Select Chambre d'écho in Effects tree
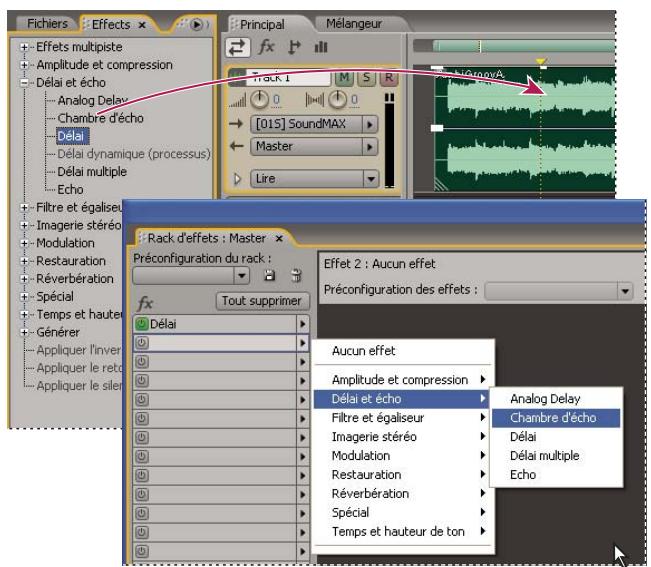This screenshot has width=651, height=567. tap(100, 118)
